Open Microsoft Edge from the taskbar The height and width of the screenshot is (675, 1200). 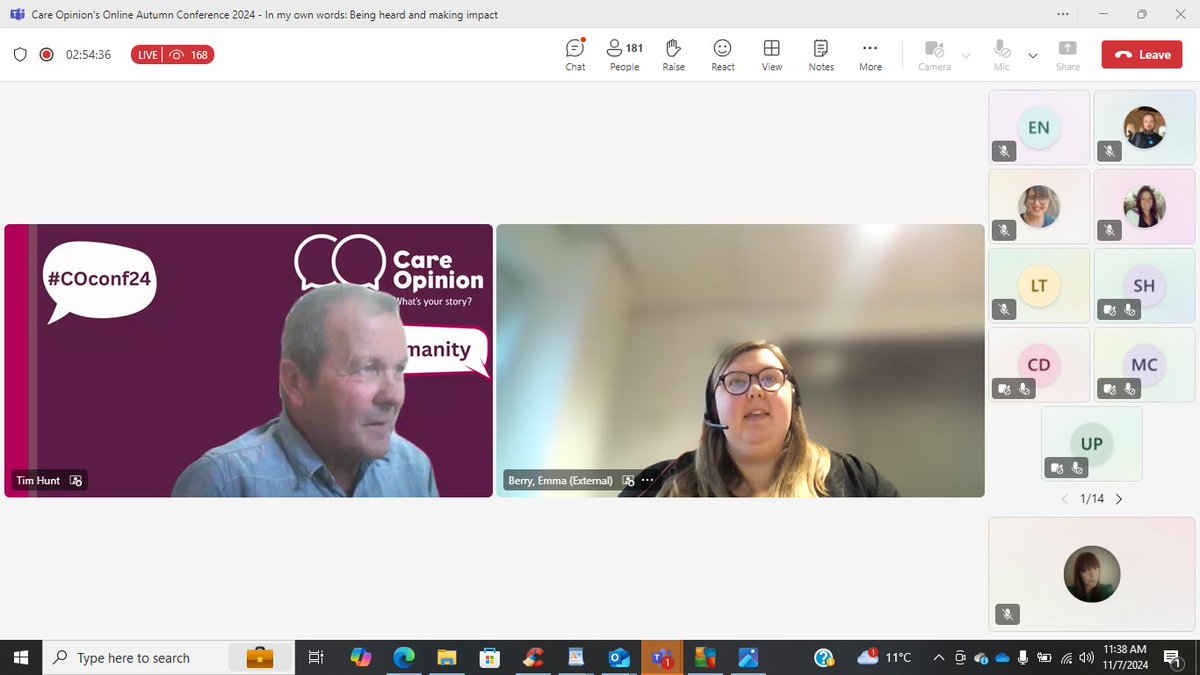[404, 657]
